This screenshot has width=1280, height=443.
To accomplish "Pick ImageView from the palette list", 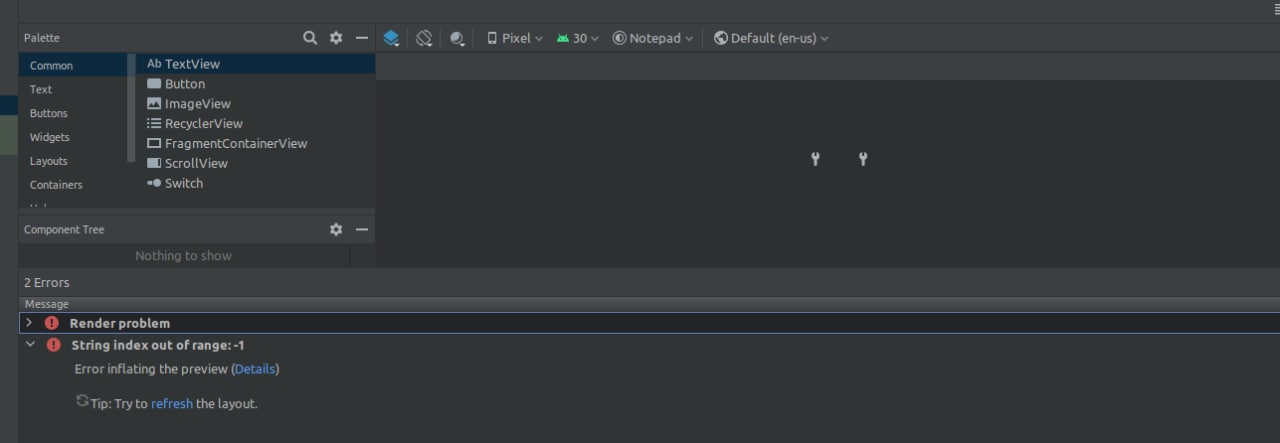I will pos(255,104).
